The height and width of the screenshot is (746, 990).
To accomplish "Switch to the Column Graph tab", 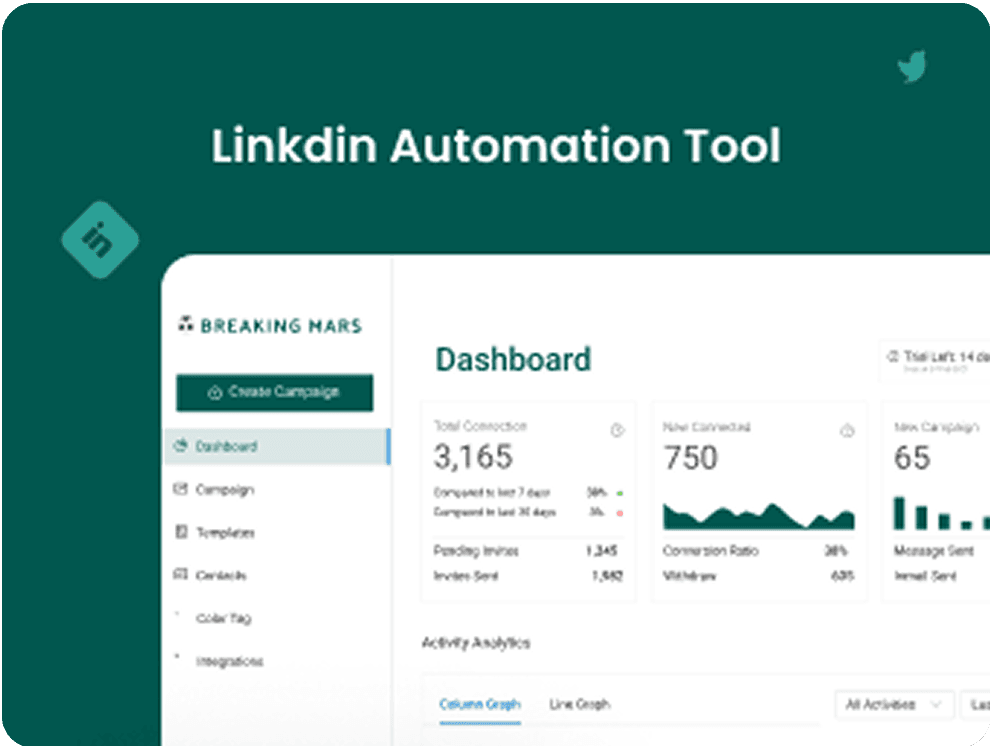I will click(x=480, y=704).
